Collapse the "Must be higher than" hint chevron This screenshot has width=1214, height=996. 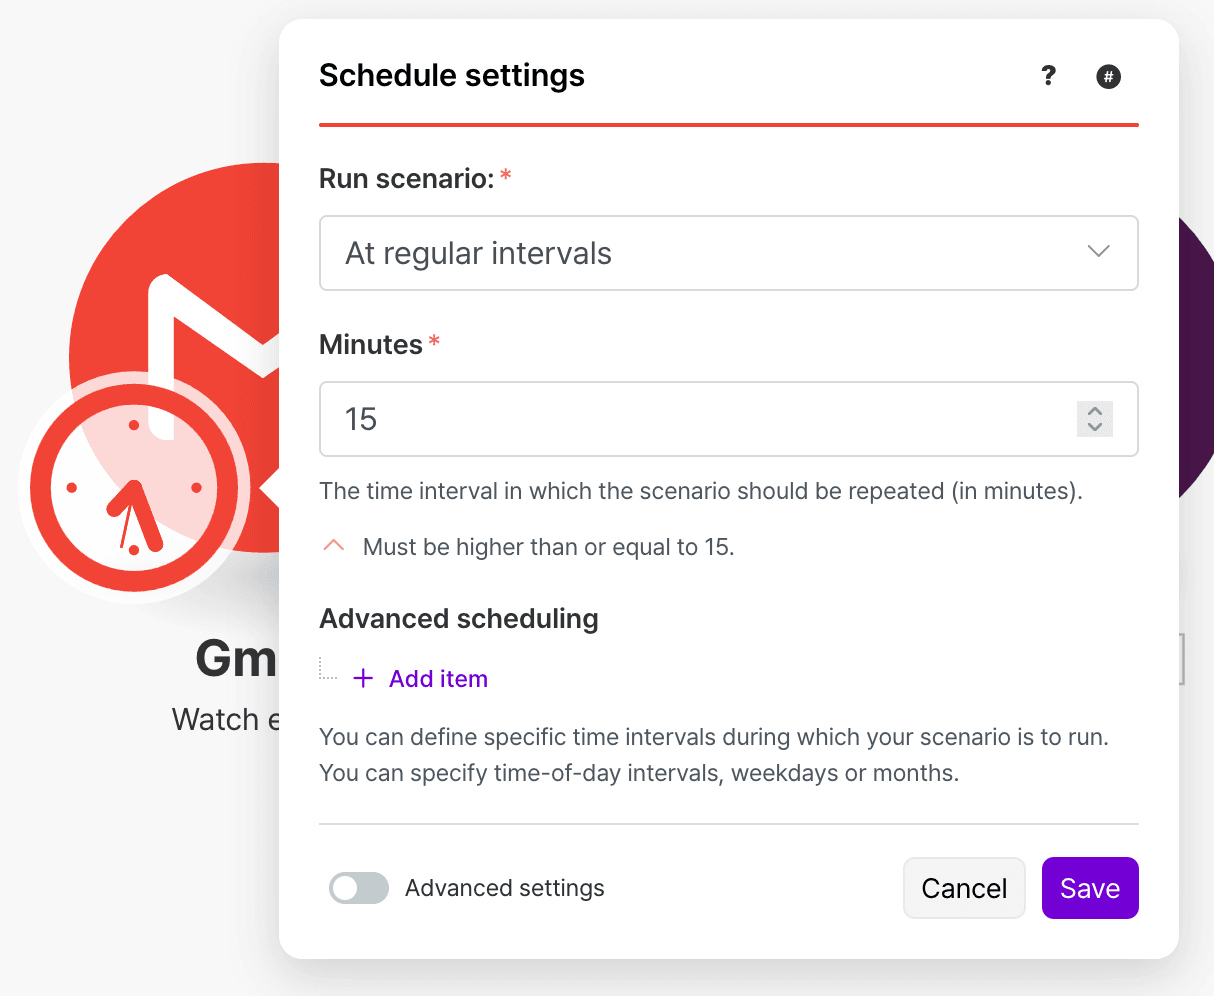coord(334,546)
